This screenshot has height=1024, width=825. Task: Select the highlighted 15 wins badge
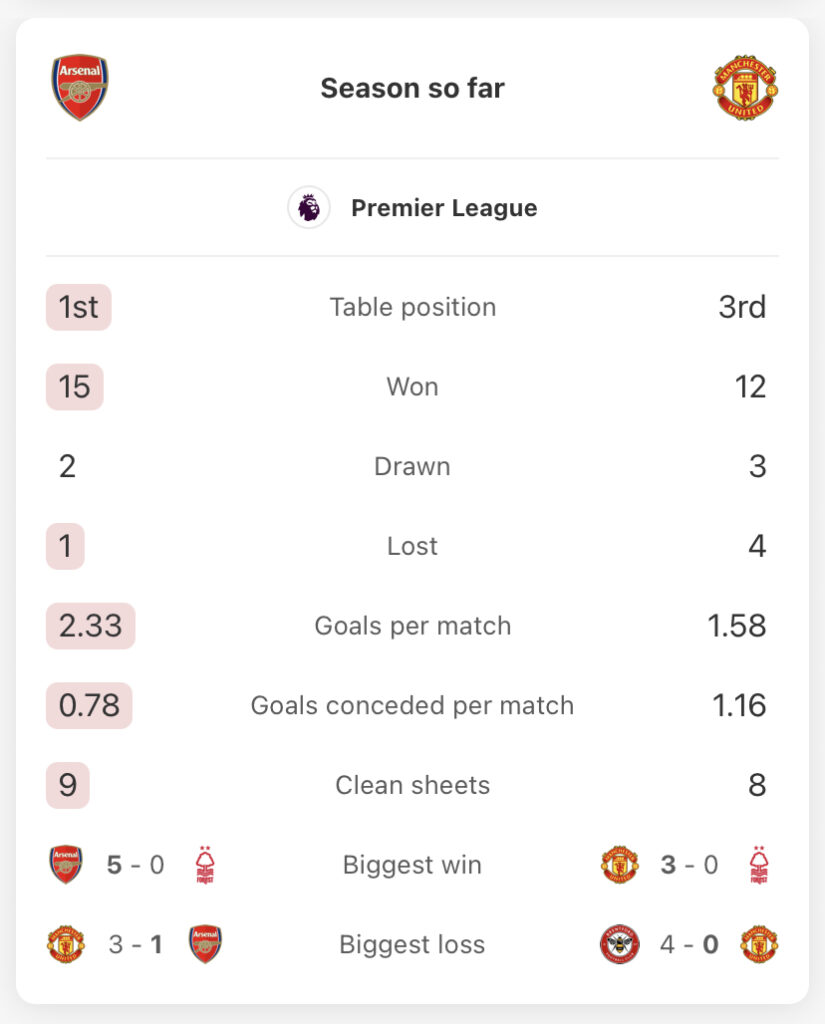74,387
